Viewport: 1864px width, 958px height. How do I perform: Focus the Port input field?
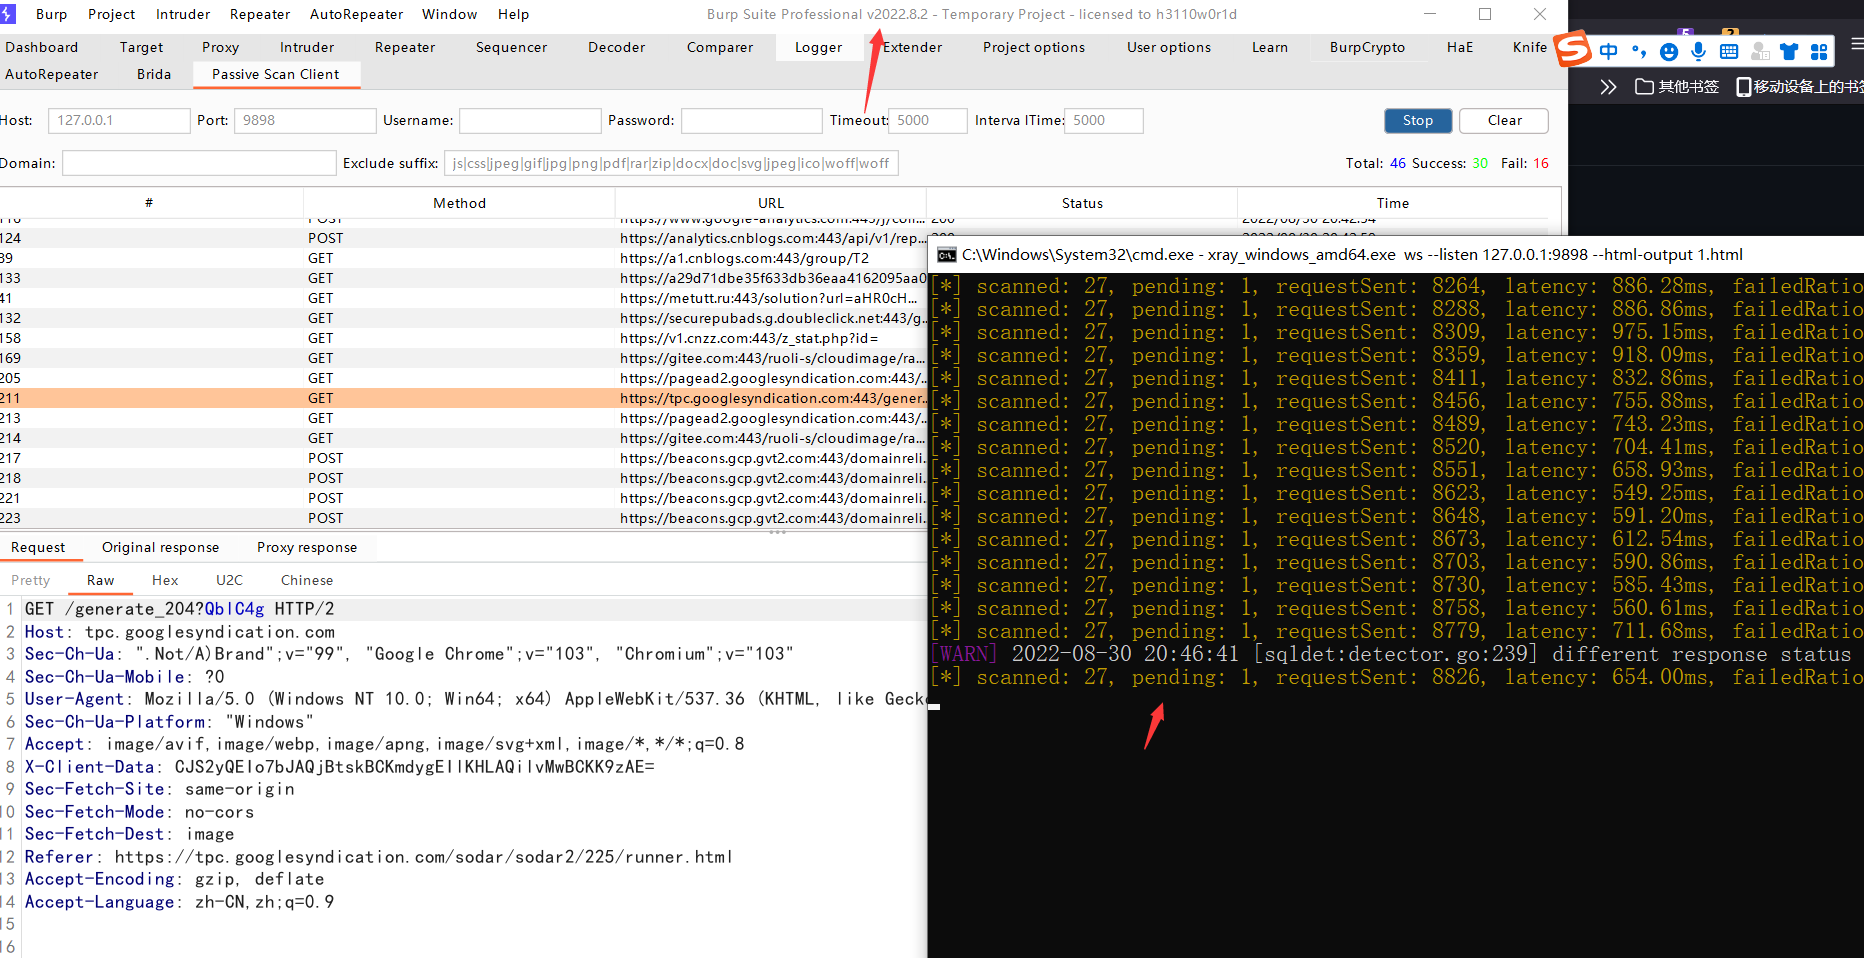[305, 120]
